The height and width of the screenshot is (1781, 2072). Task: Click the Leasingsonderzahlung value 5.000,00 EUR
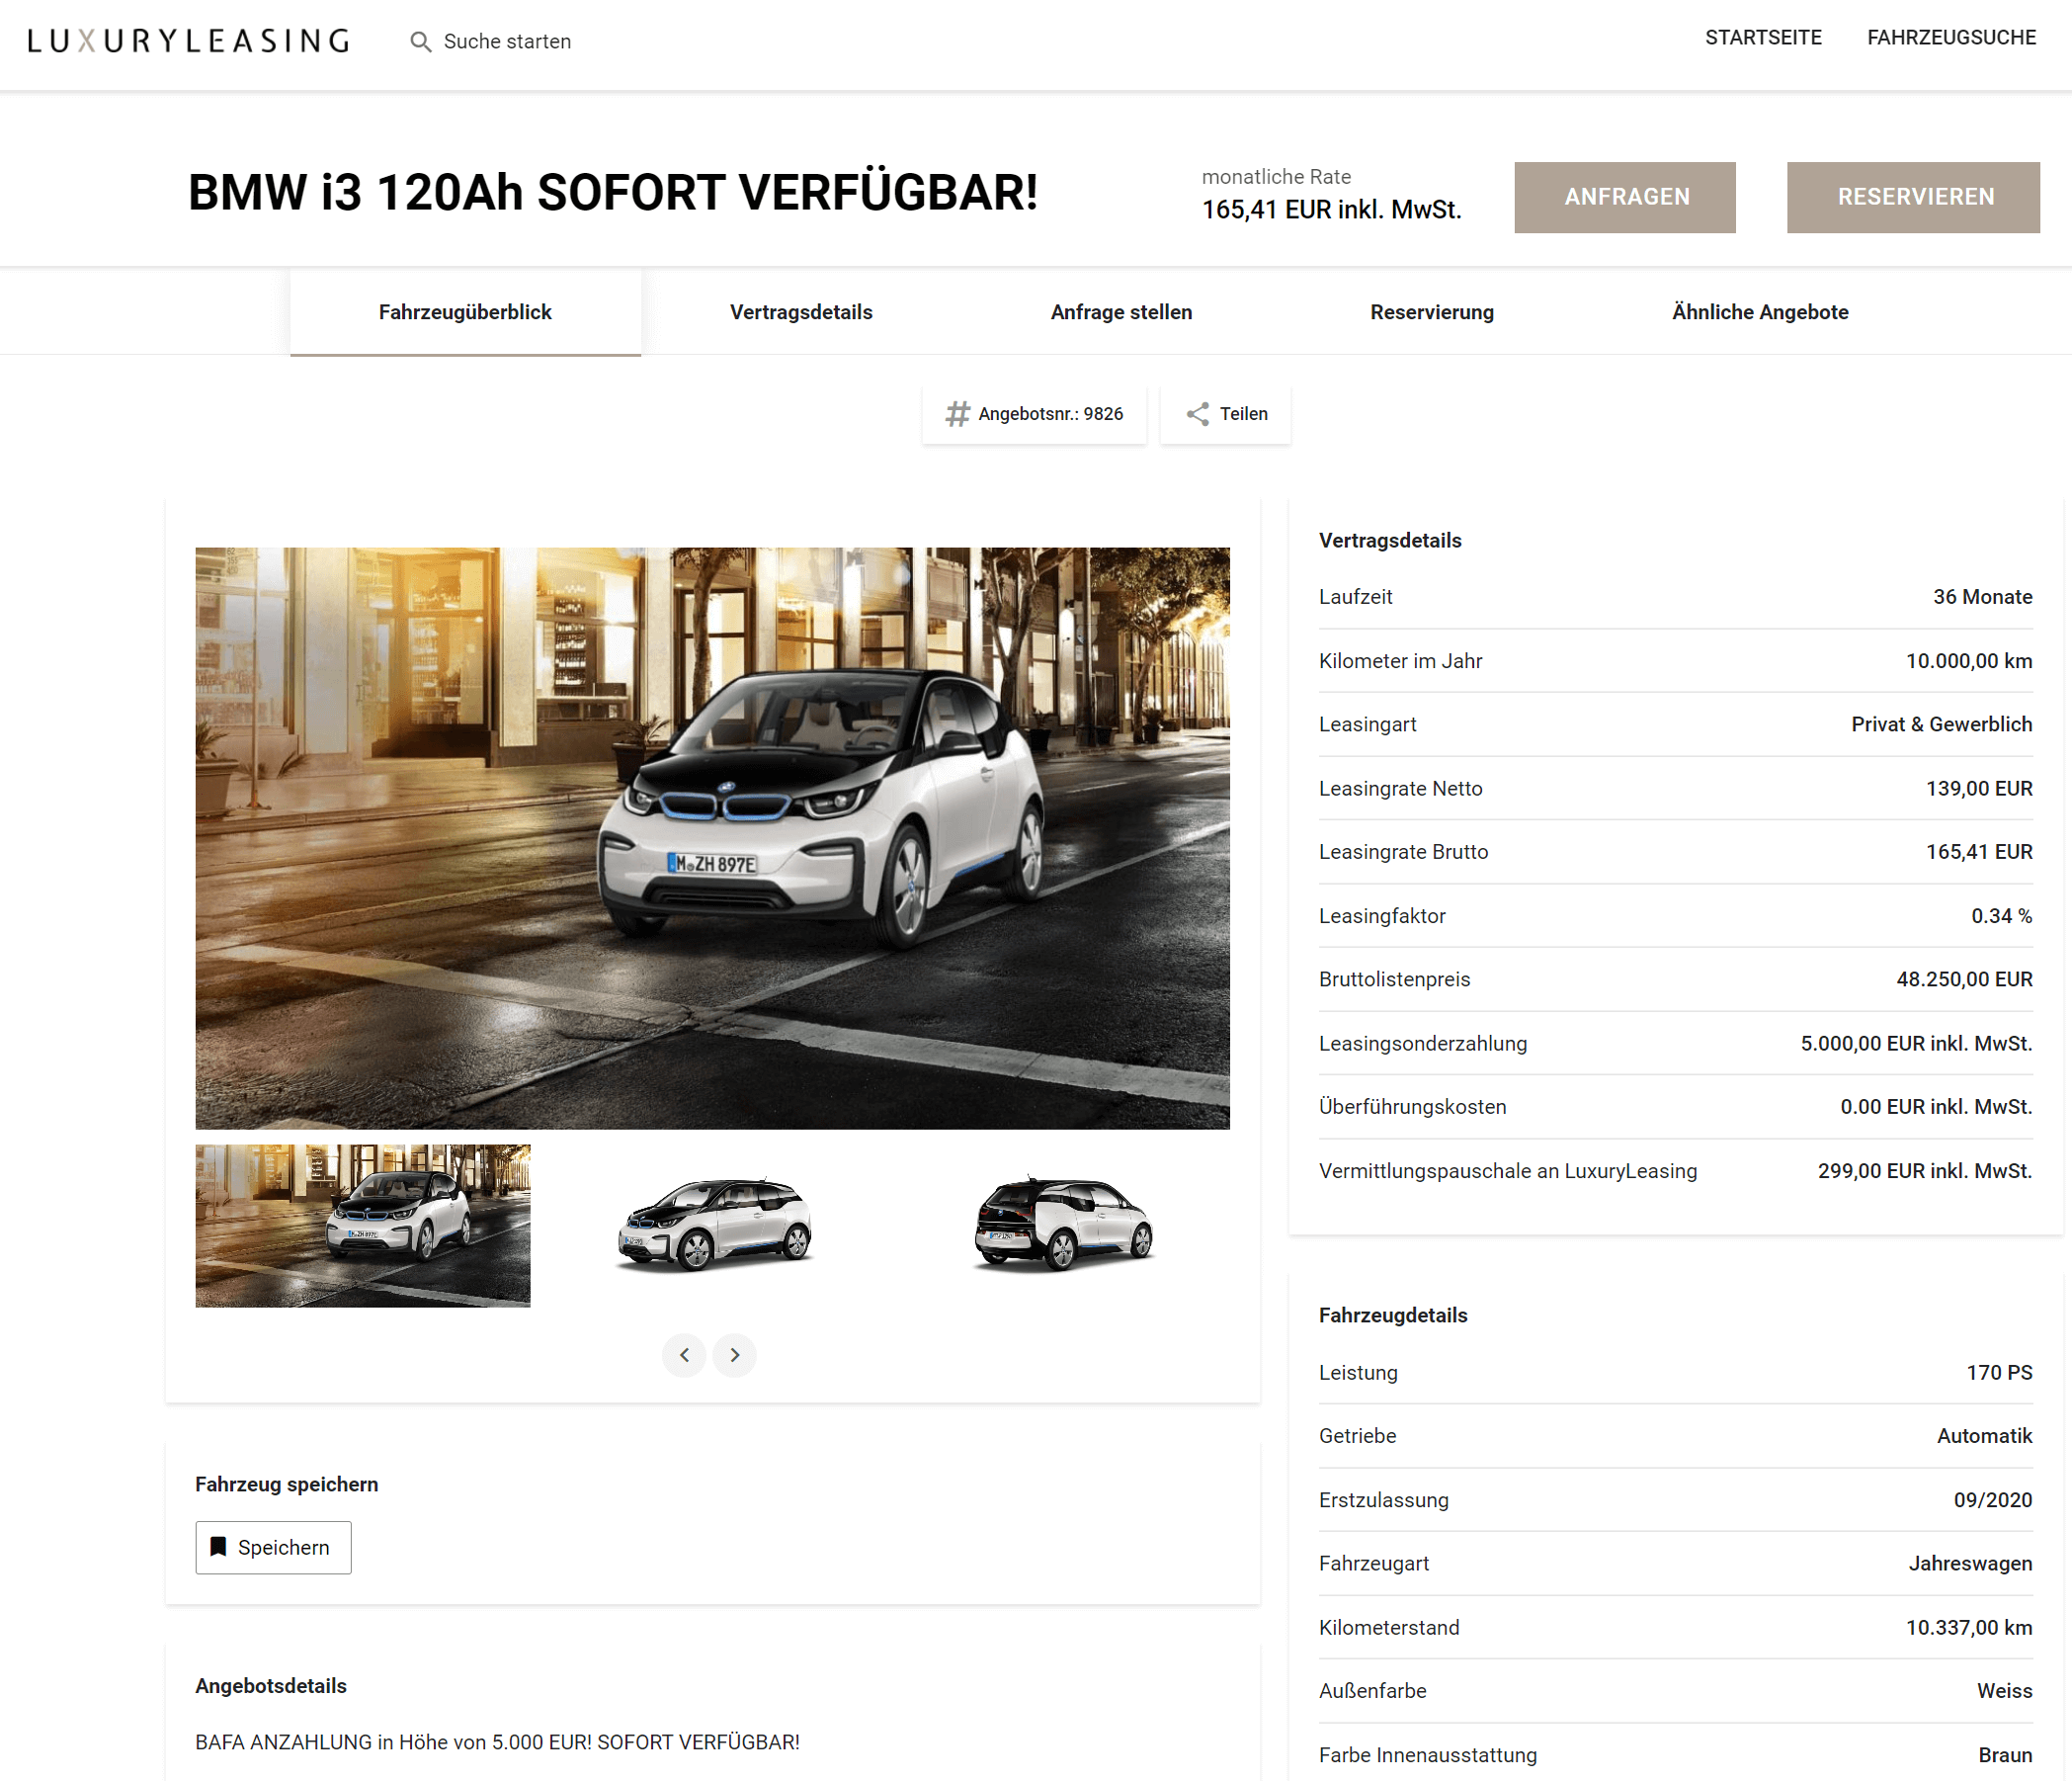[x=1916, y=1043]
